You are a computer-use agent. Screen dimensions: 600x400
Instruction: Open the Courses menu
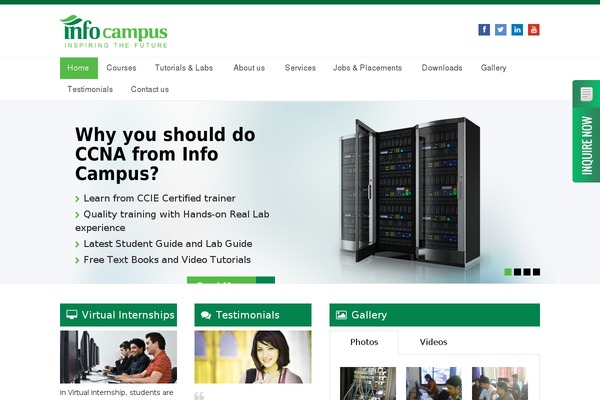pyautogui.click(x=121, y=68)
